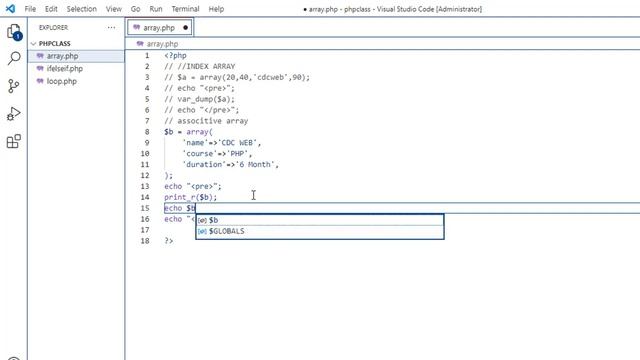Click the 'name'=>'CDC WEB' line
The image size is (640, 360).
click(222, 143)
